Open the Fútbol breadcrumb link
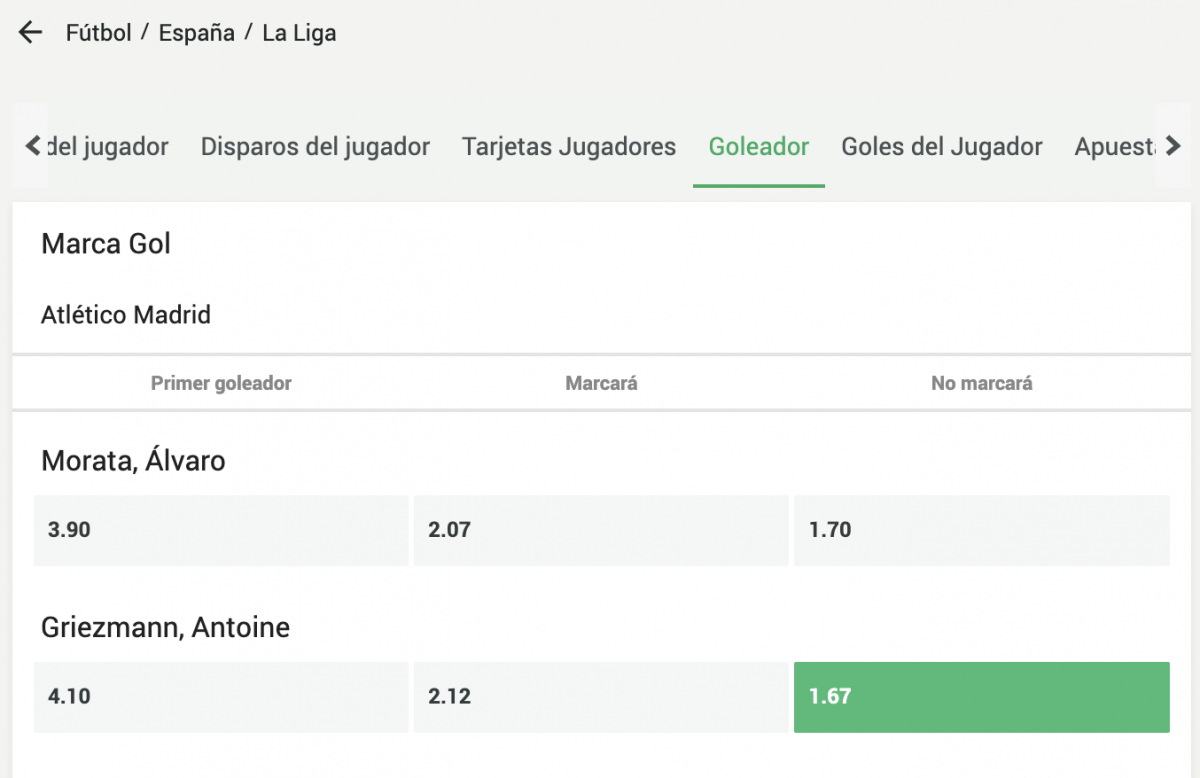1200x778 pixels. [x=98, y=33]
